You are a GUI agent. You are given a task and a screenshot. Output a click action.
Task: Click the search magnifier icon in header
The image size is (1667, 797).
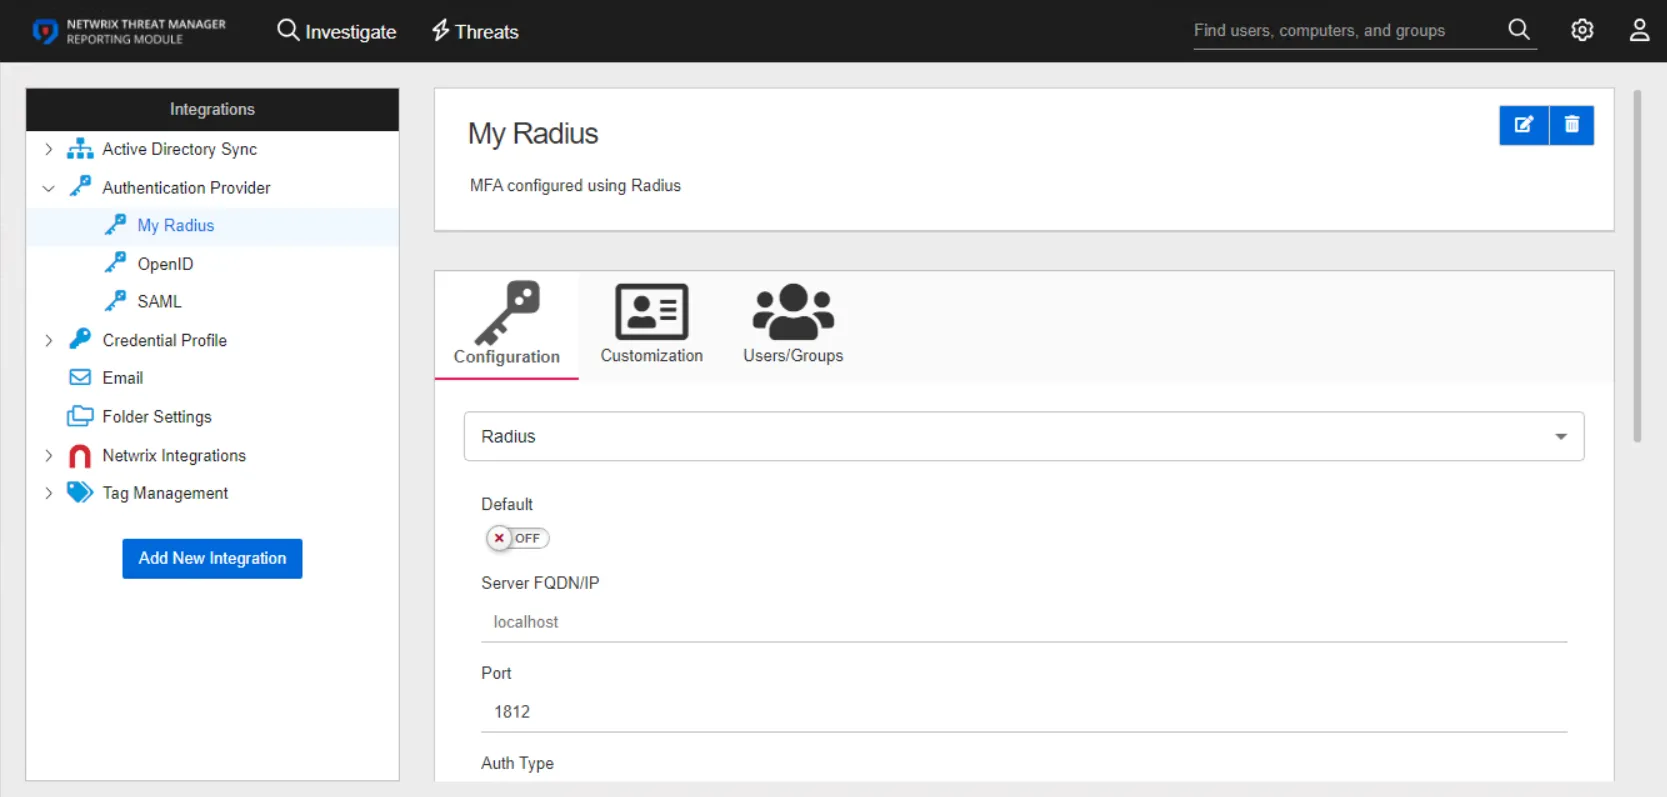point(1518,30)
